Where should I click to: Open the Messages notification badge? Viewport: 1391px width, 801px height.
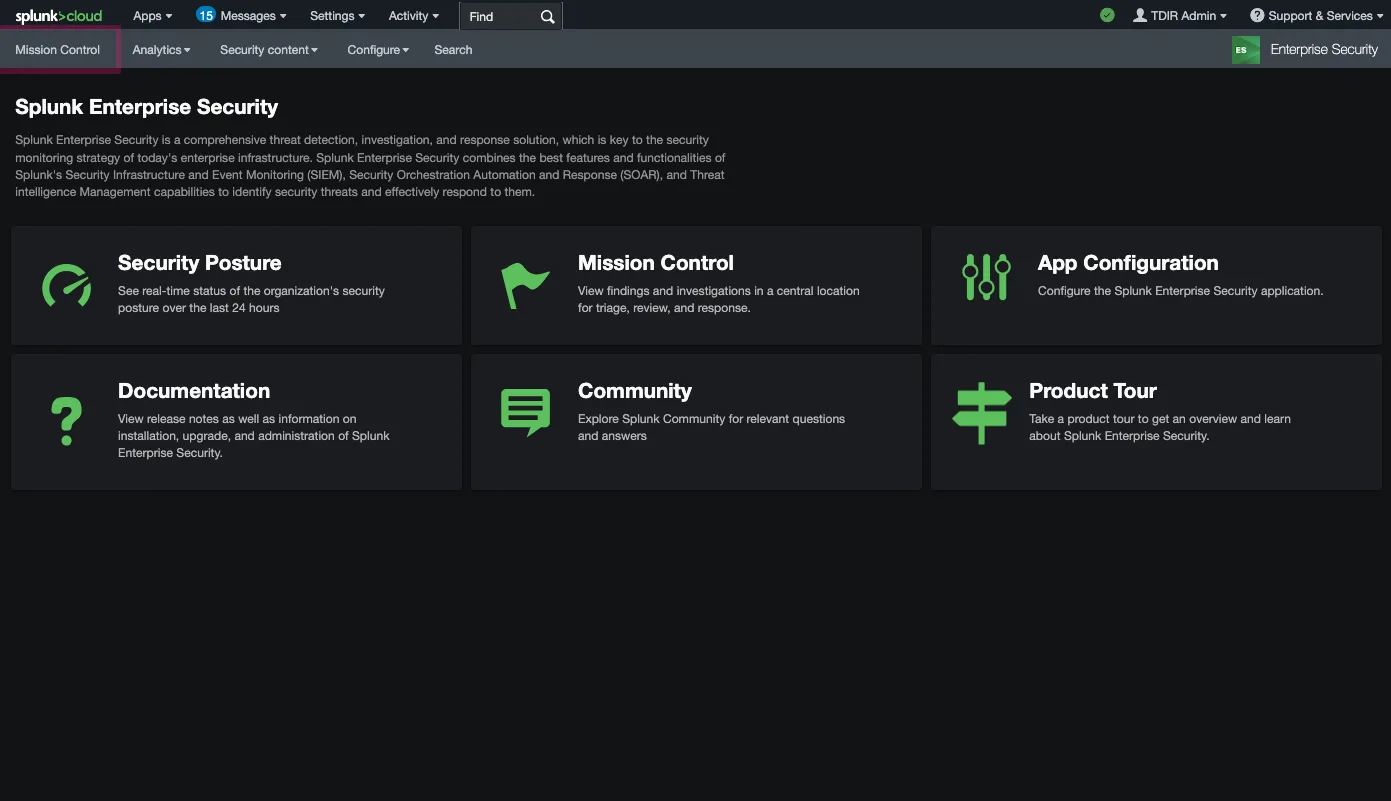(240, 15)
